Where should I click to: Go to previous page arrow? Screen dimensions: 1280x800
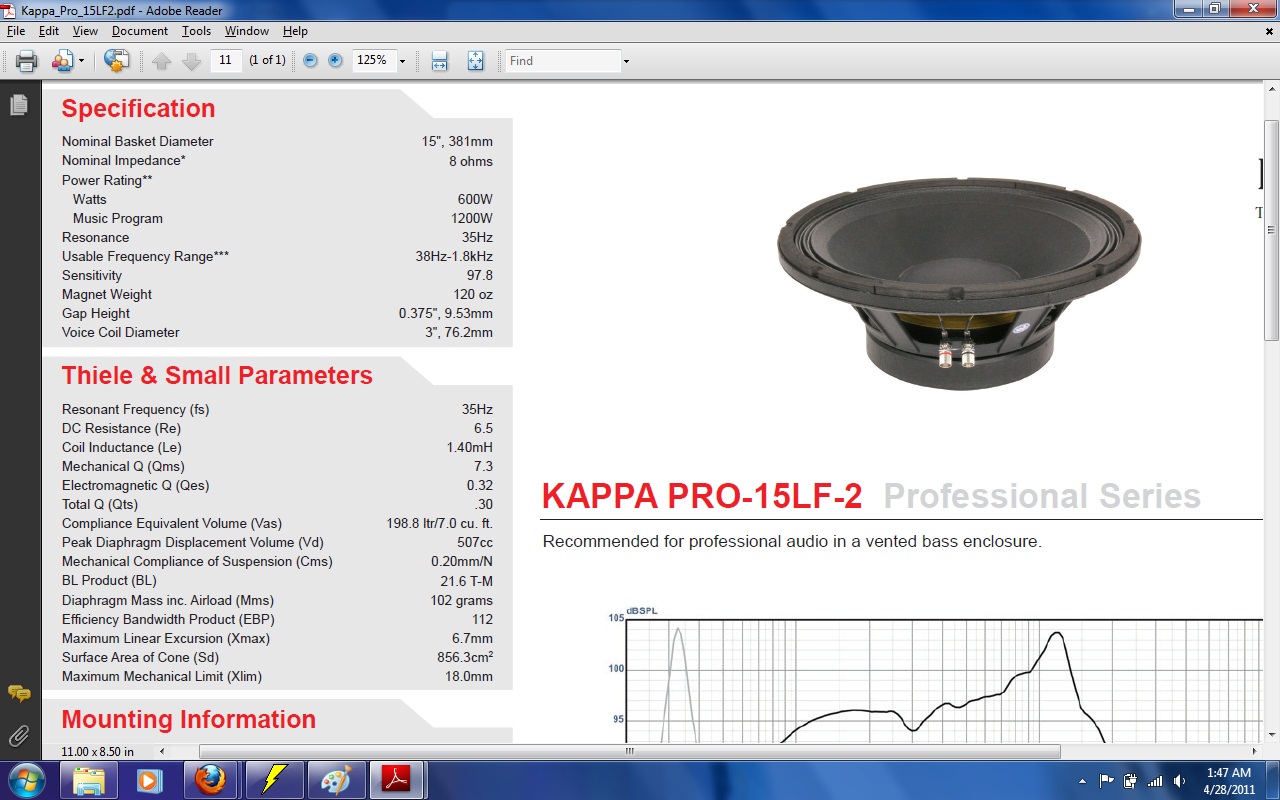tap(162, 61)
